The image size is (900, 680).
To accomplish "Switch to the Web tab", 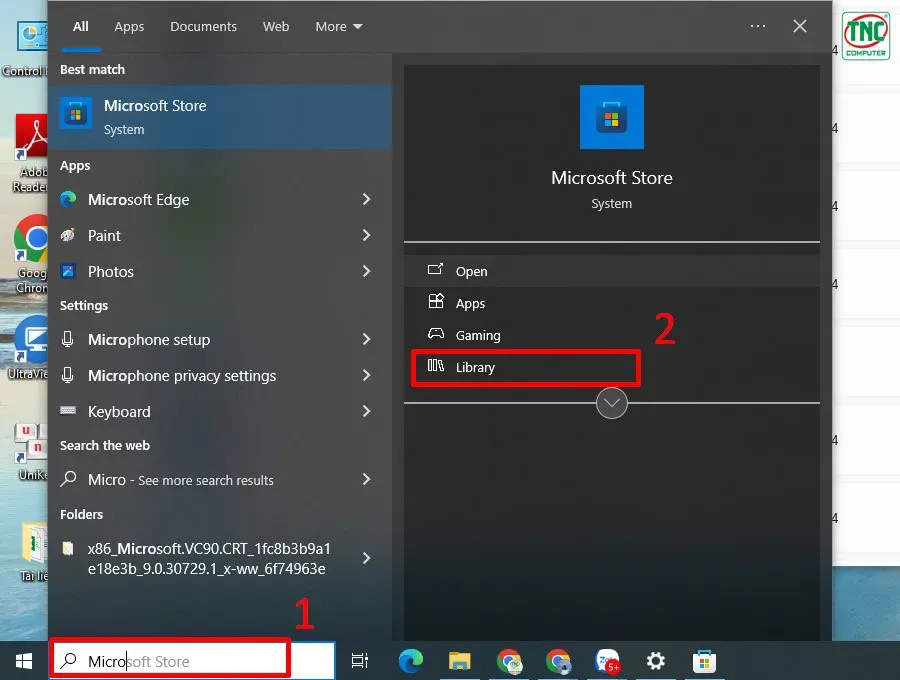I will tap(276, 26).
